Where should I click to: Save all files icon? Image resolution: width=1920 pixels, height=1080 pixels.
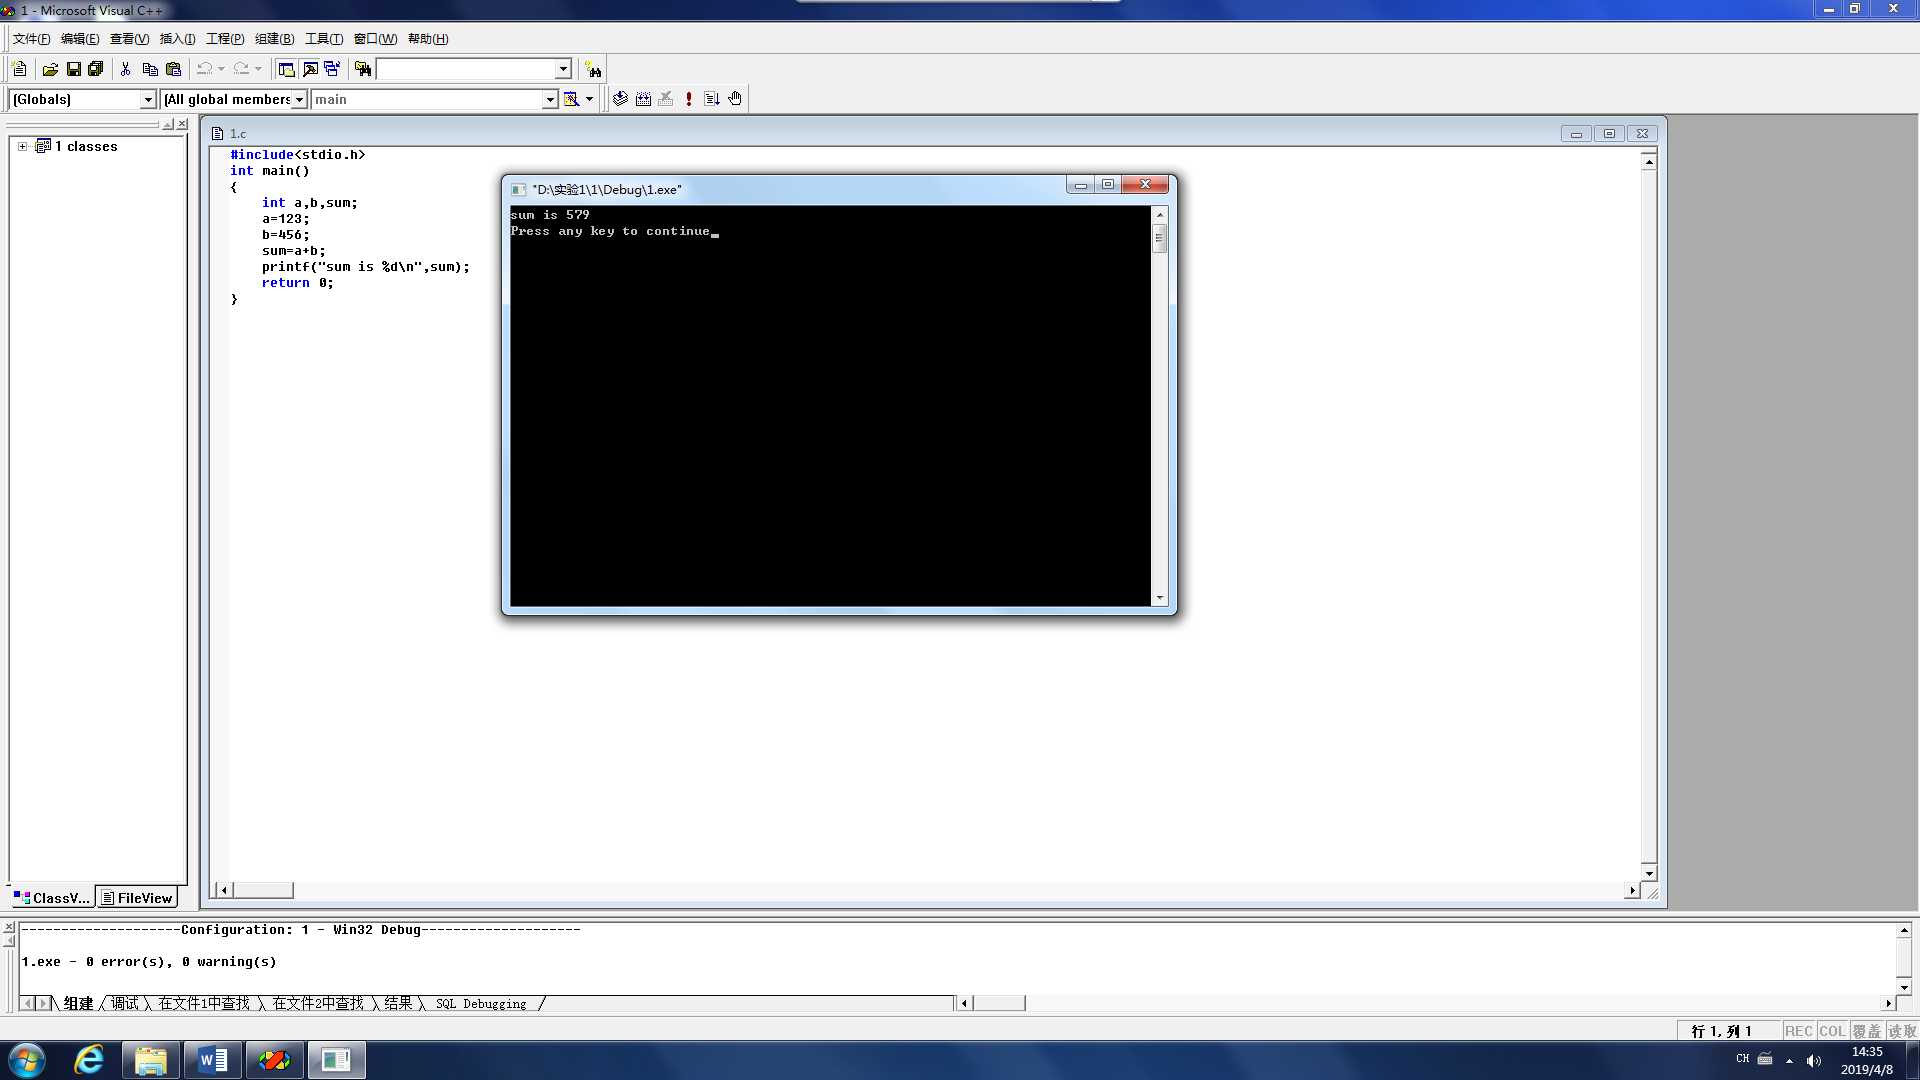click(96, 69)
